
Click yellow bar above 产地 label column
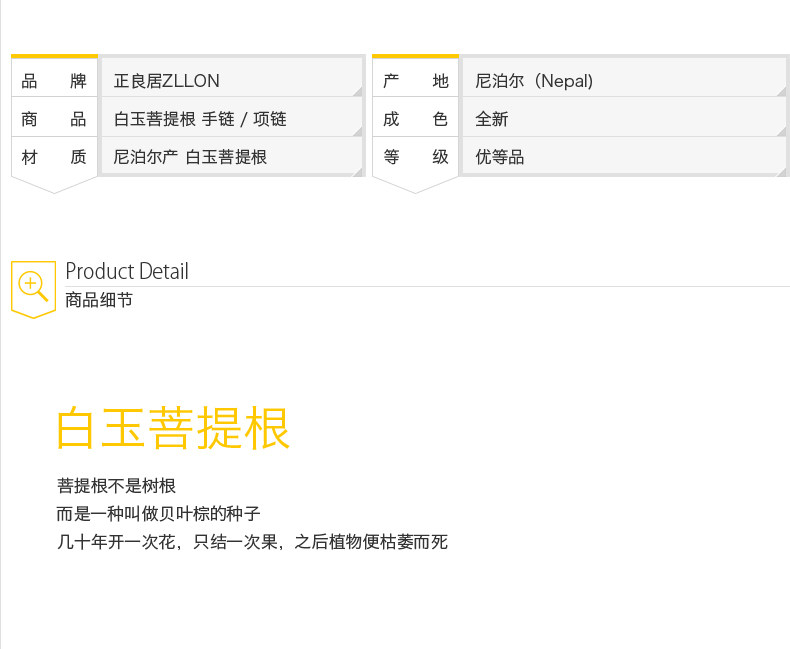(x=415, y=56)
